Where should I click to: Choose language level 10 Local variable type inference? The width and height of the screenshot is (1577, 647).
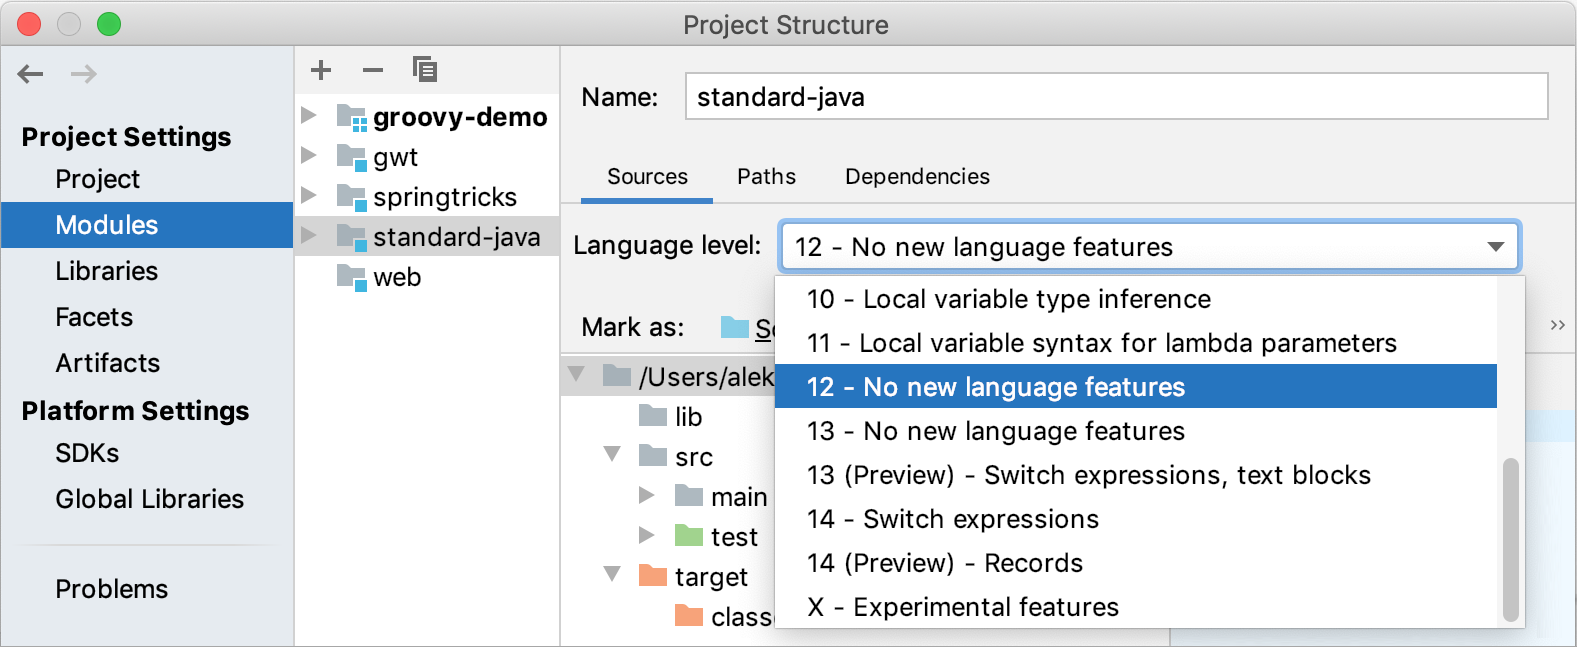[x=1137, y=299]
